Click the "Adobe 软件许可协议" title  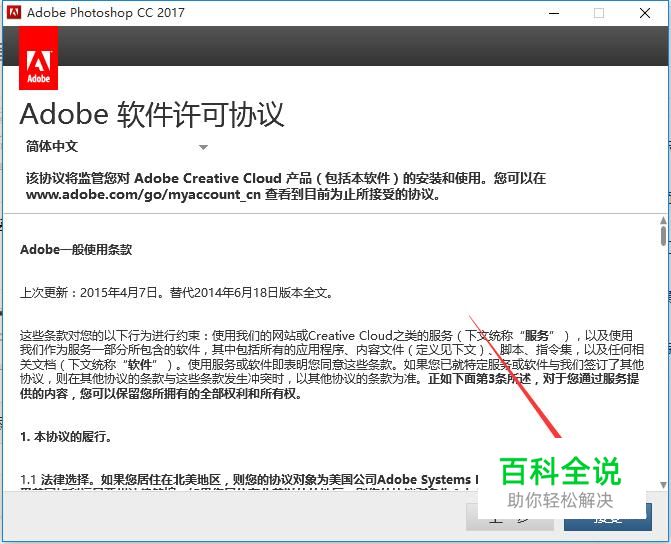(x=152, y=115)
